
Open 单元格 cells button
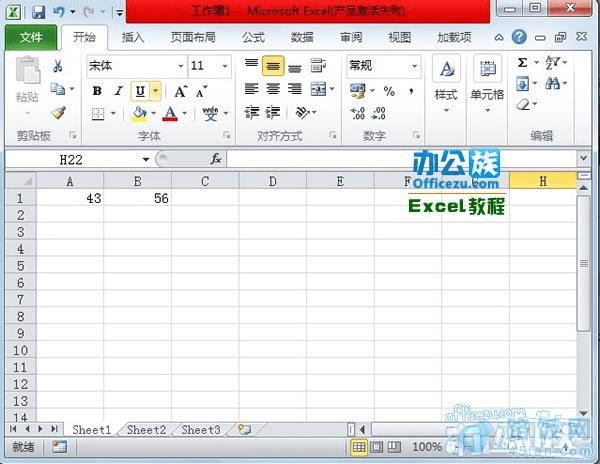487,84
